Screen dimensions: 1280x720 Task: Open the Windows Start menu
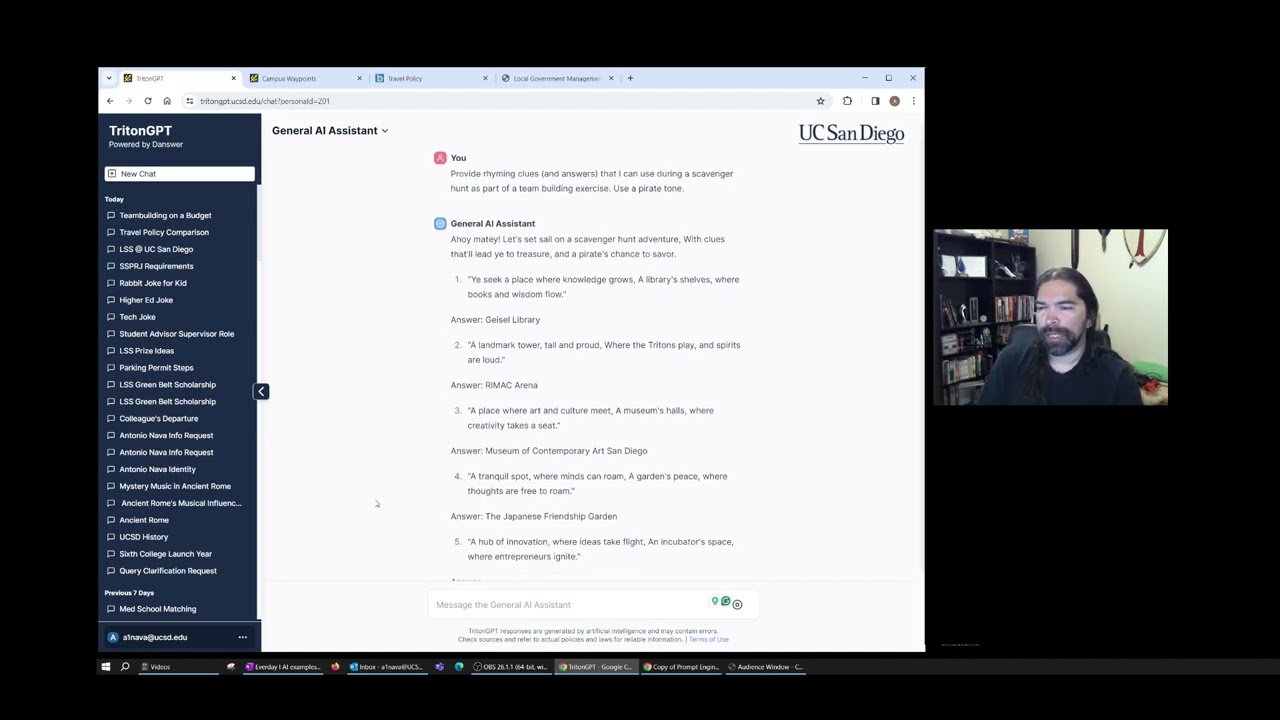tap(106, 667)
